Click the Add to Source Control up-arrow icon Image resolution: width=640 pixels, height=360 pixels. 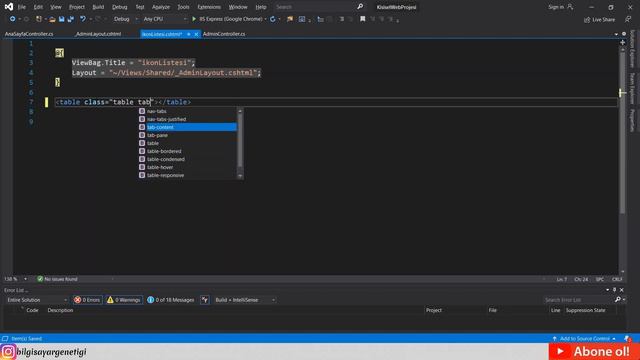tap(554, 339)
